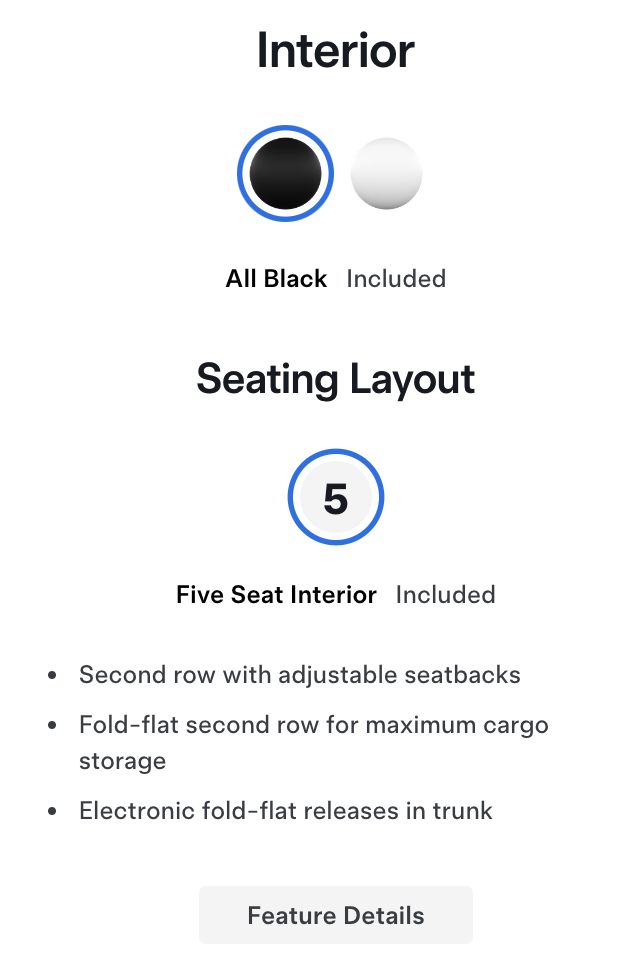Click the adjustable seatbacks bullet text
Screen dimensions: 632x976
point(300,675)
